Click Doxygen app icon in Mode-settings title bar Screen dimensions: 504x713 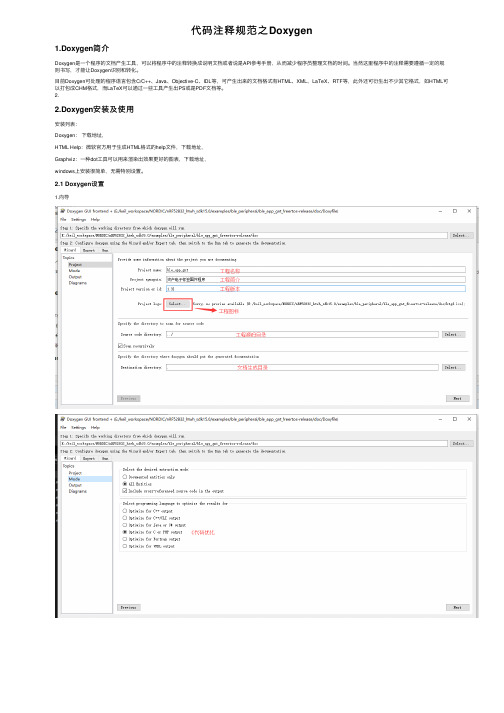(x=63, y=419)
